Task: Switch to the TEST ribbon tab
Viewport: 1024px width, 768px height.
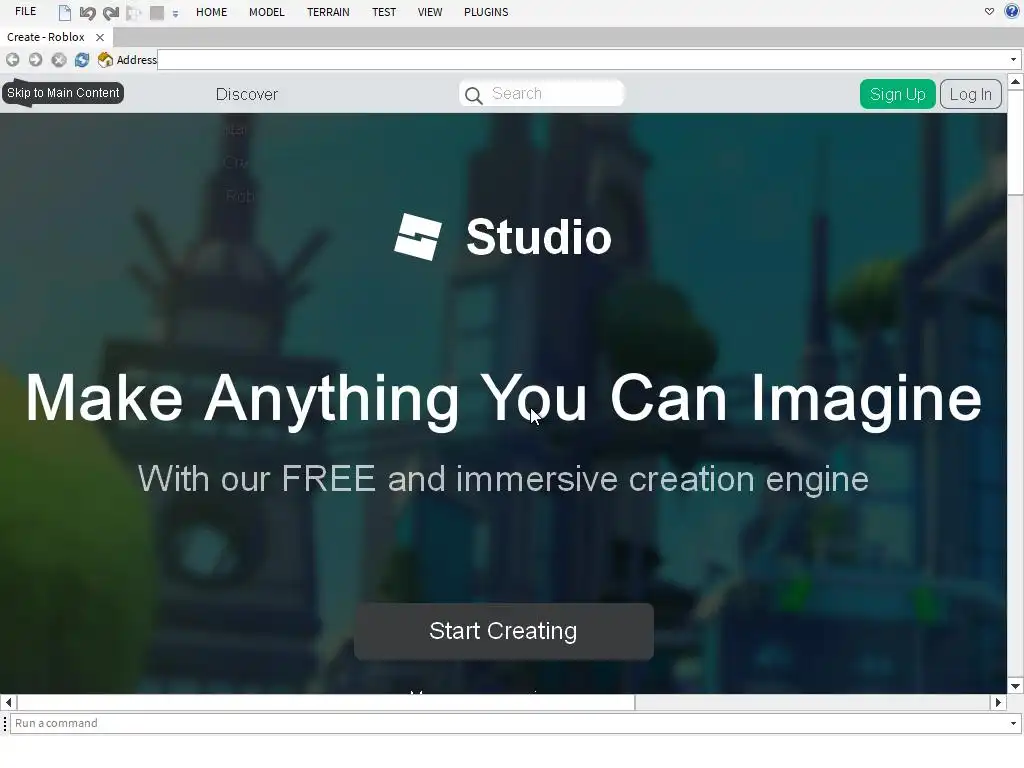Action: 384,12
